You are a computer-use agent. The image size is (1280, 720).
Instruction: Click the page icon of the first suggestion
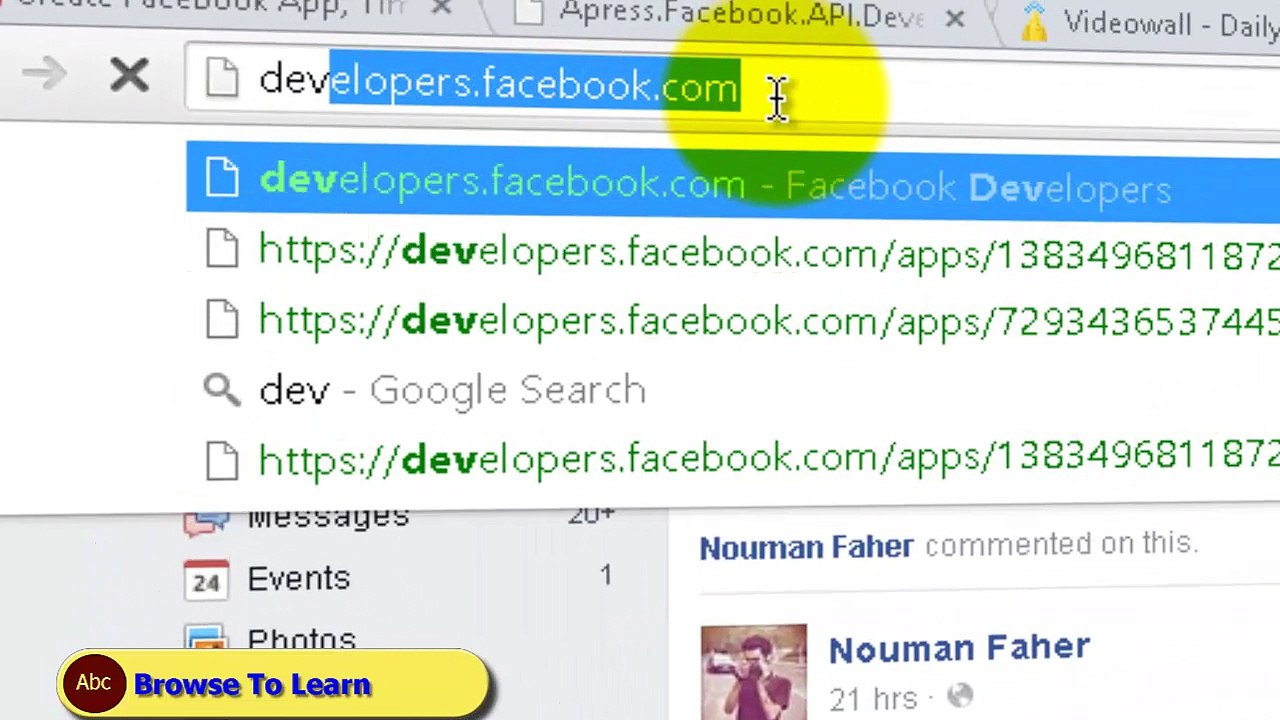click(x=222, y=178)
